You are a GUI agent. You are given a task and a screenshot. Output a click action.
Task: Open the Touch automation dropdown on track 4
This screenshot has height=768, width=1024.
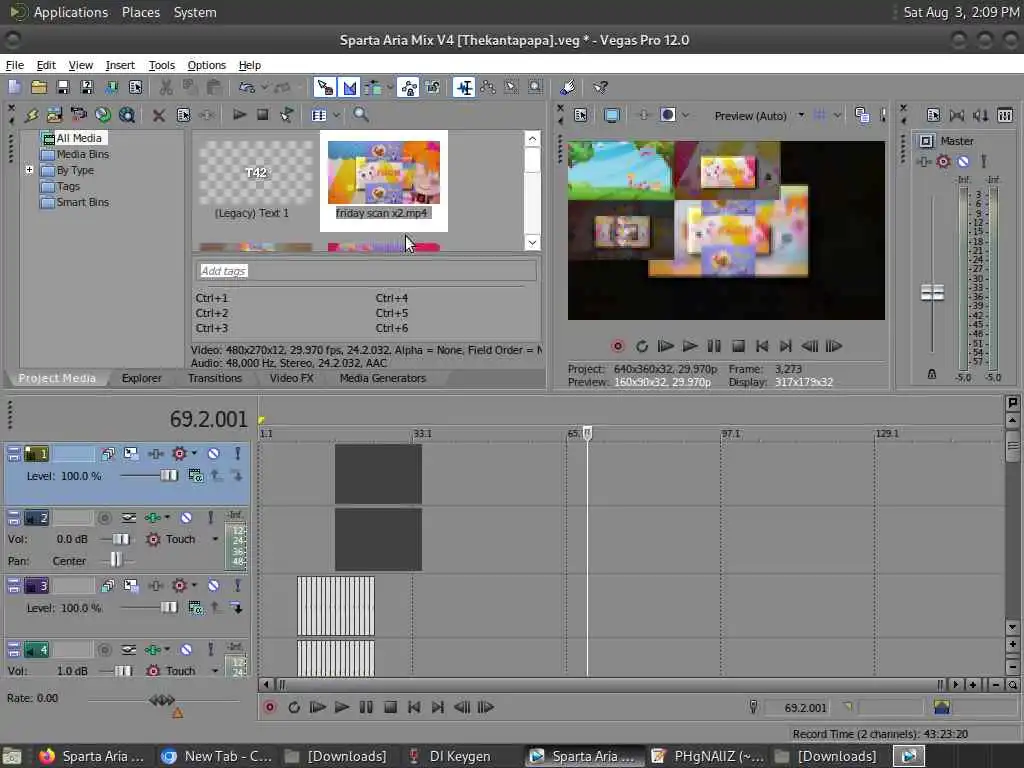215,671
